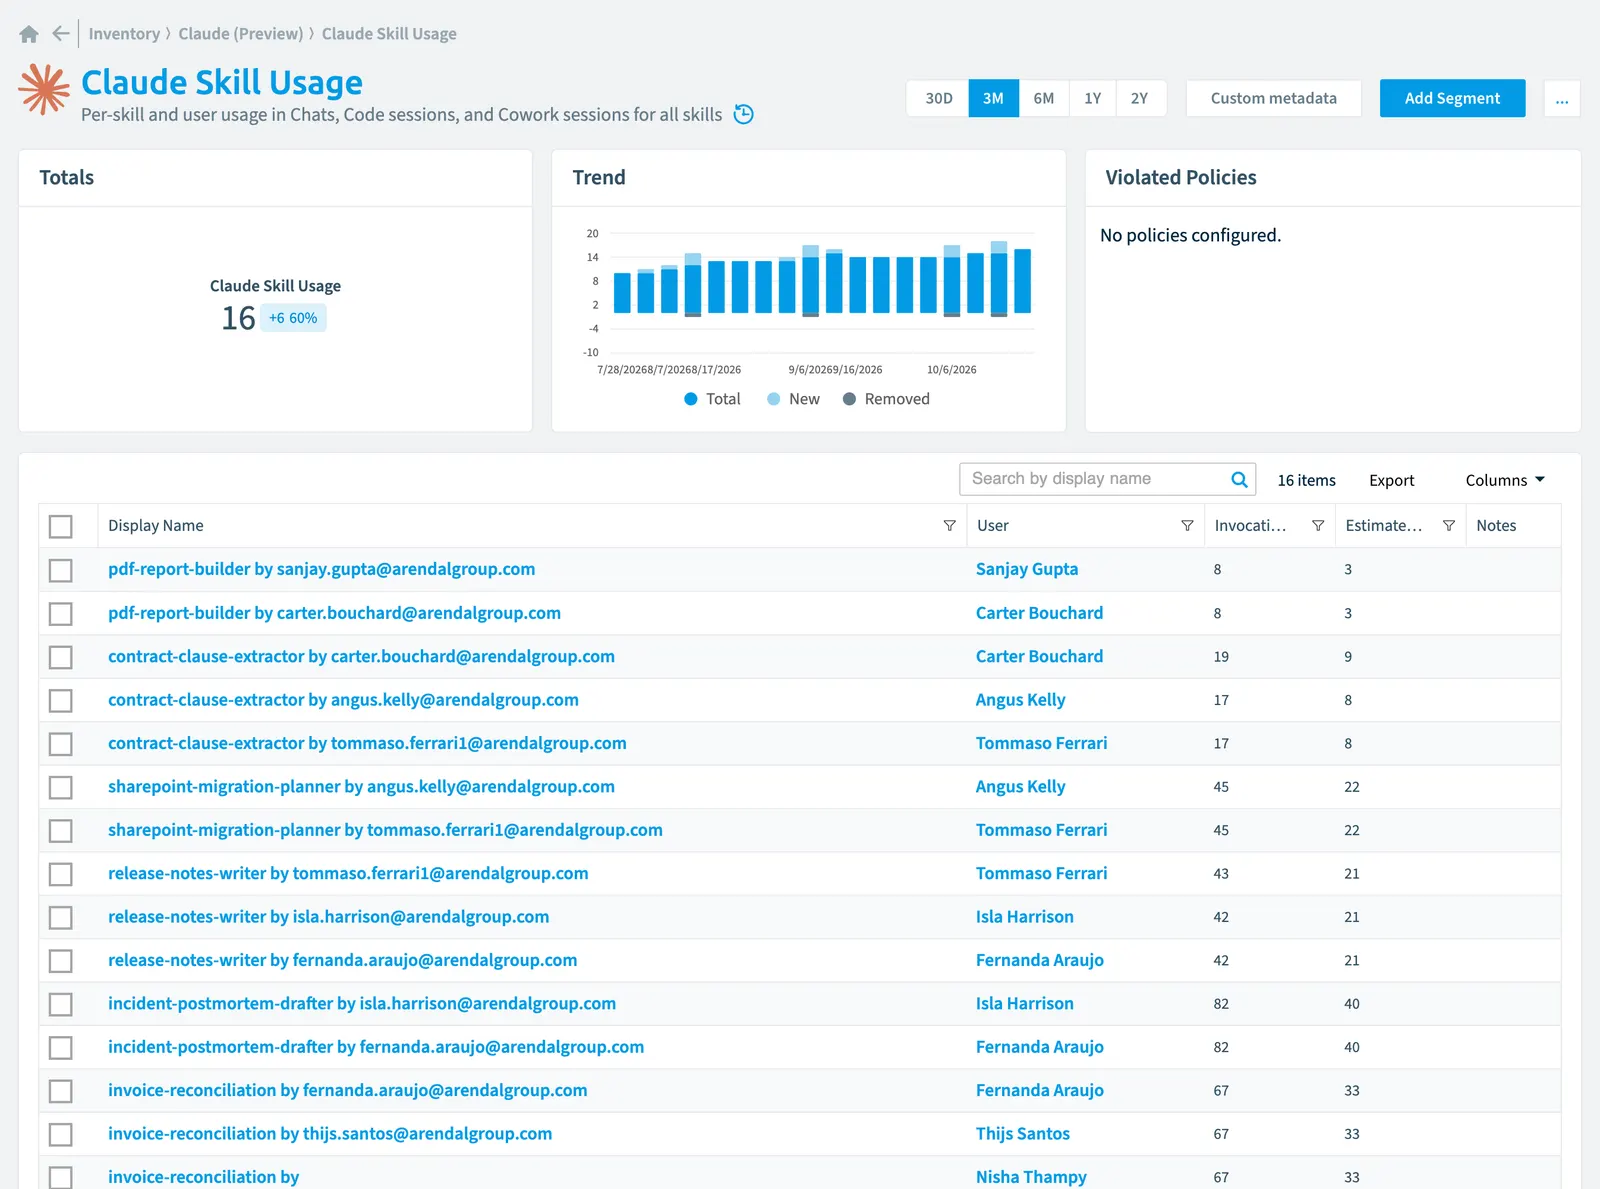Click the Add Segment button
1600x1189 pixels.
pyautogui.click(x=1452, y=98)
